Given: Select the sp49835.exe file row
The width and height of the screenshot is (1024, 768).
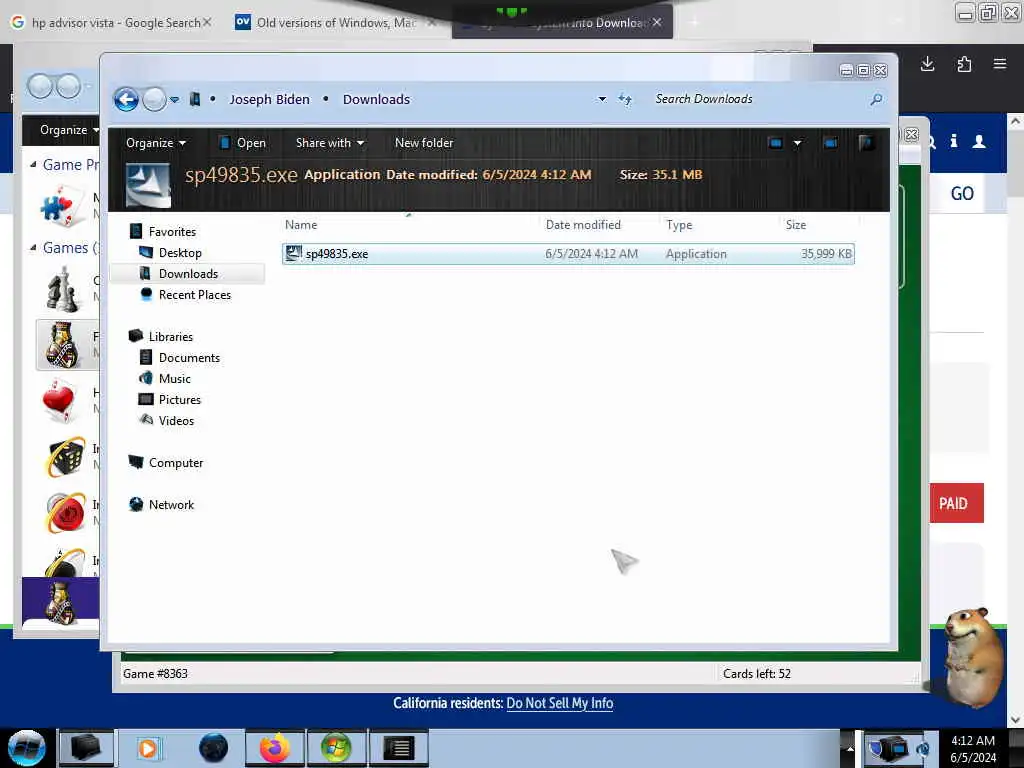Looking at the screenshot, I should pos(568,253).
